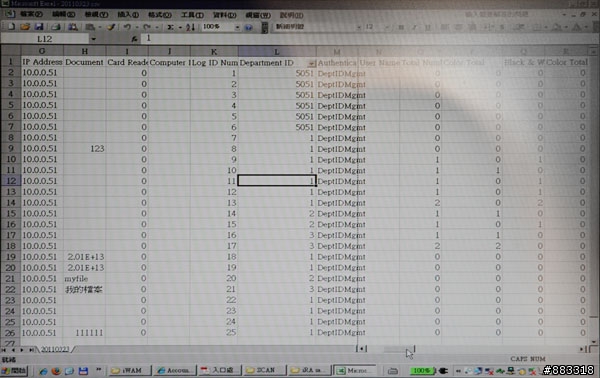Open the 工具(T) Tools menu
The width and height of the screenshot is (600, 378).
192,15
